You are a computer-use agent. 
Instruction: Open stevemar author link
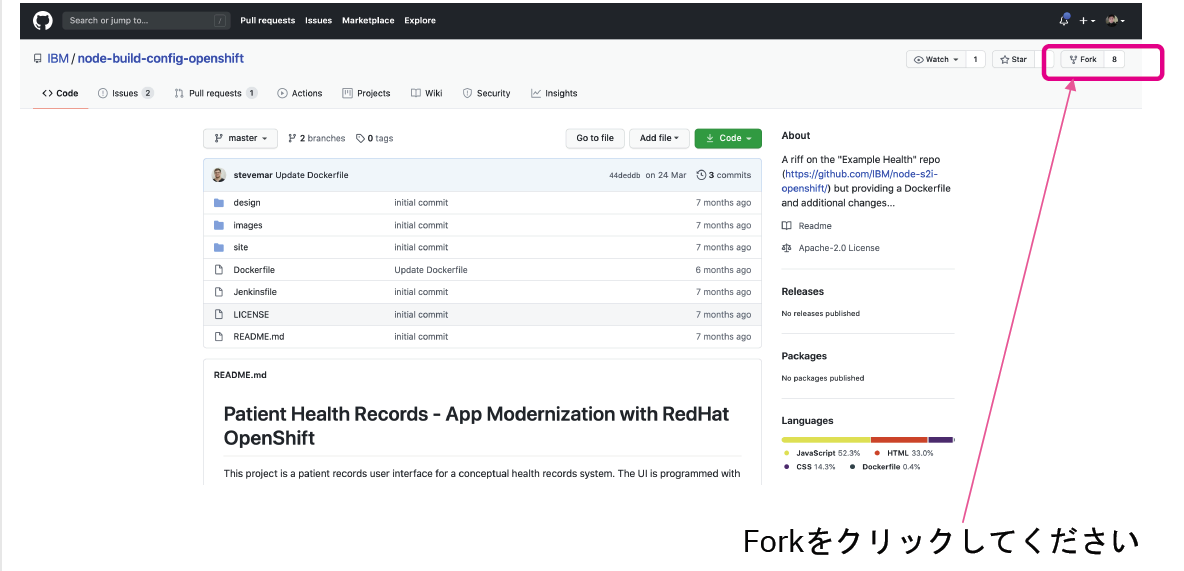[x=253, y=174]
